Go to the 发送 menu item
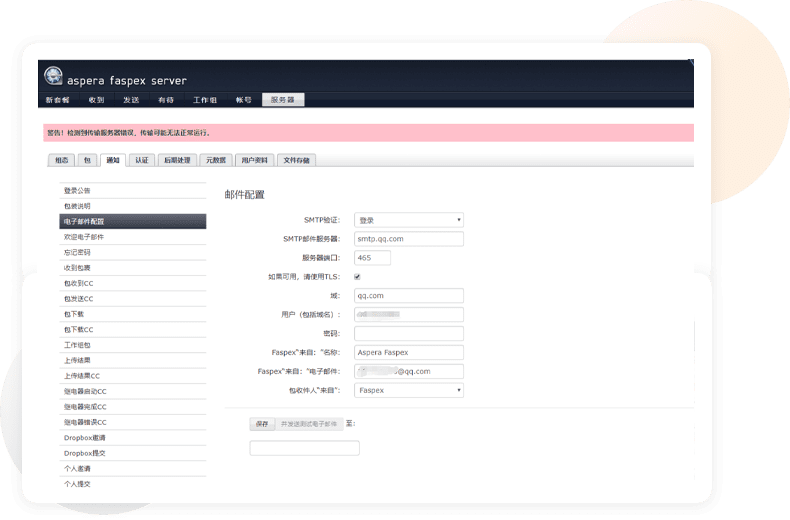This screenshot has width=790, height=520. (x=131, y=100)
